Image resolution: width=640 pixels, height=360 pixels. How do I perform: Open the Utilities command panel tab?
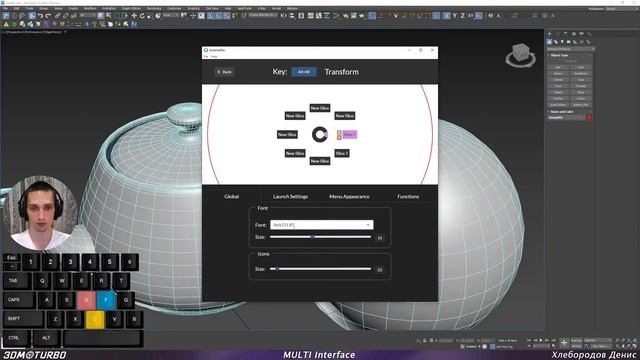click(589, 33)
